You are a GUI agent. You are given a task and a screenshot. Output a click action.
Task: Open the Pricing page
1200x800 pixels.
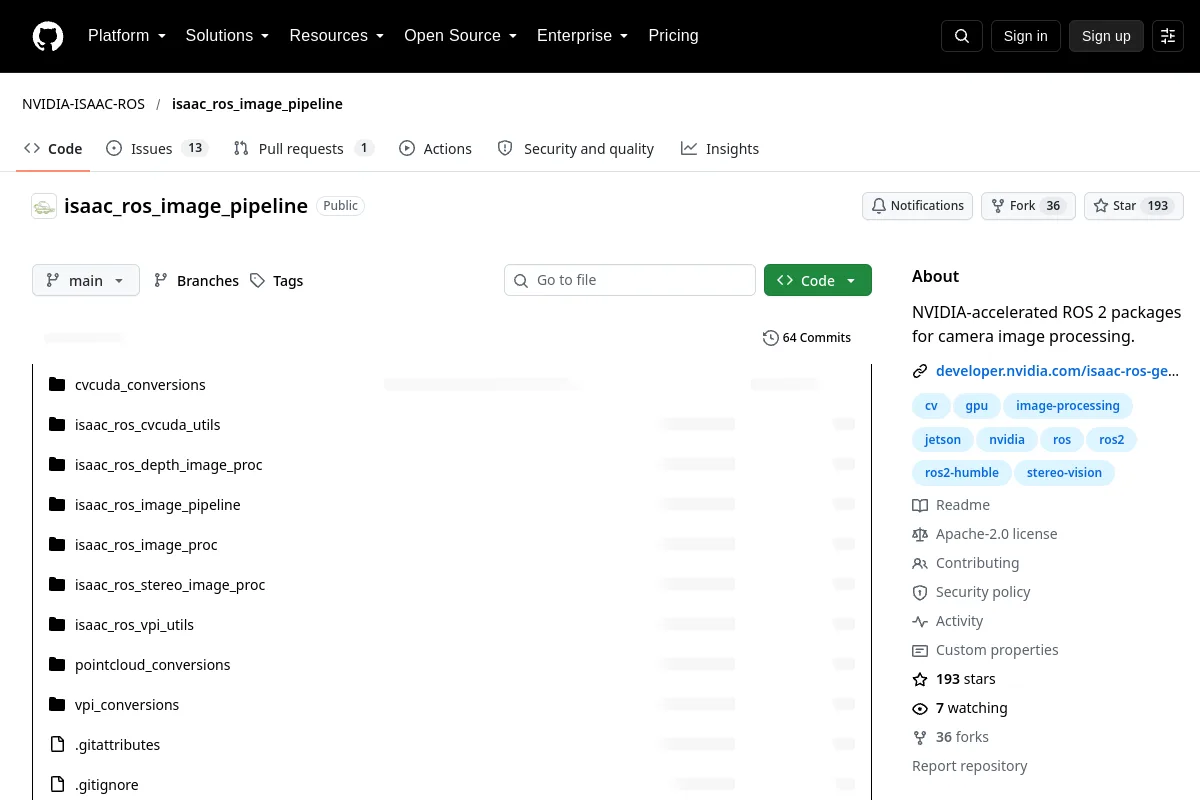pyautogui.click(x=673, y=36)
